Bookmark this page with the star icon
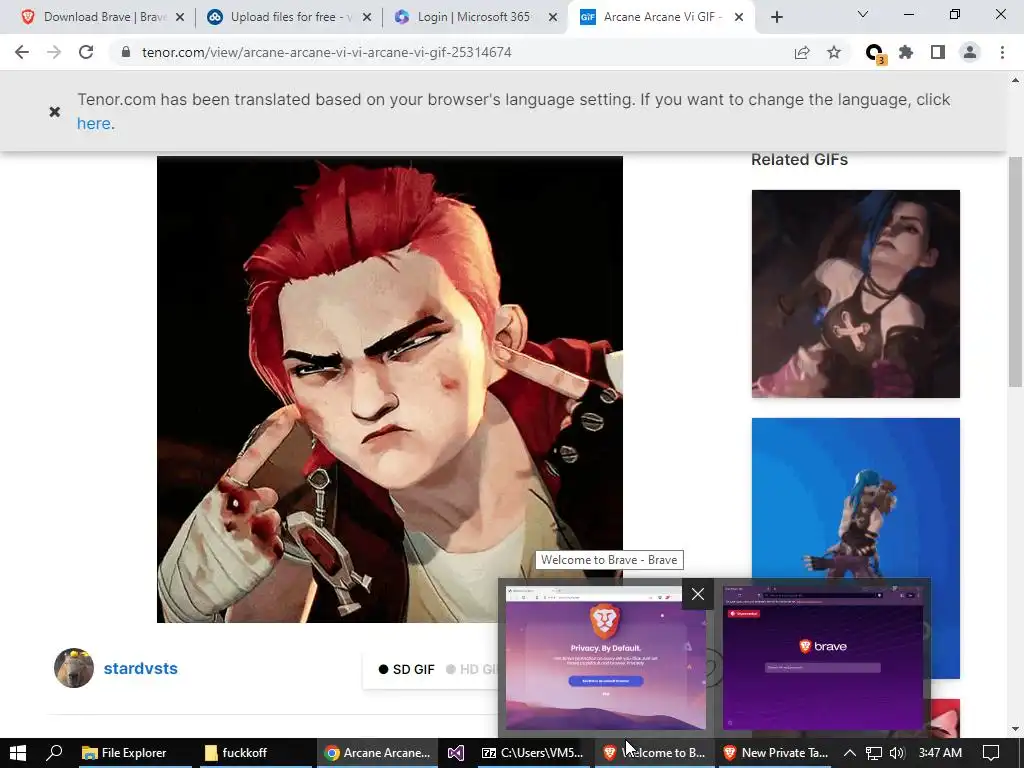This screenshot has width=1024, height=768. (x=834, y=52)
